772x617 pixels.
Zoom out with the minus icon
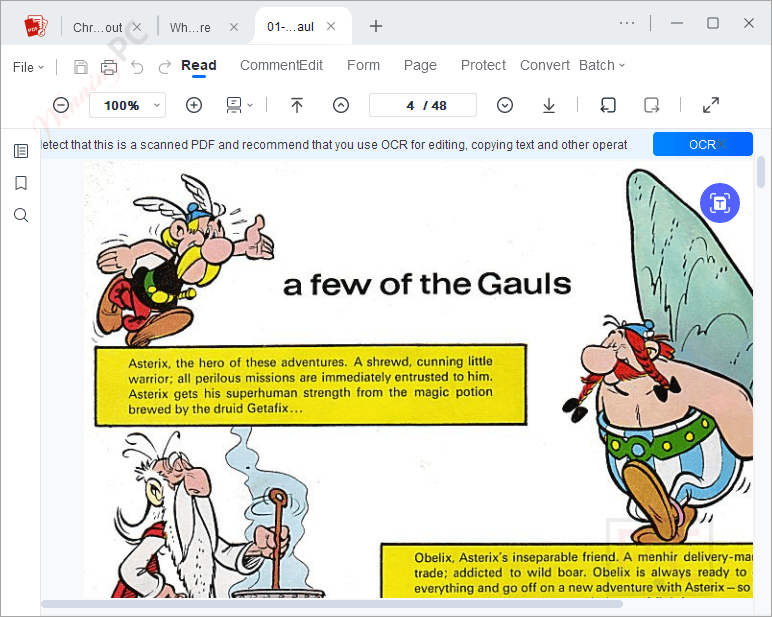pyautogui.click(x=61, y=105)
